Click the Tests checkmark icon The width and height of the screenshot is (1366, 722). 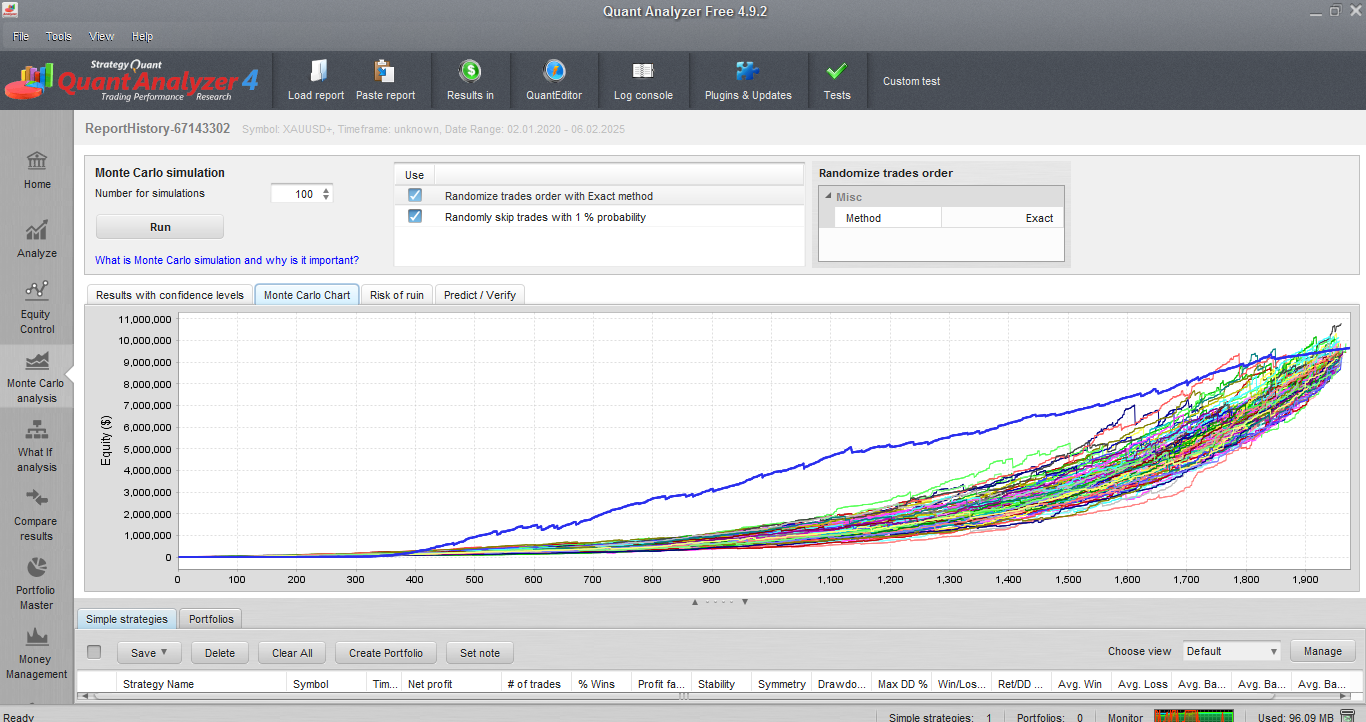[837, 71]
